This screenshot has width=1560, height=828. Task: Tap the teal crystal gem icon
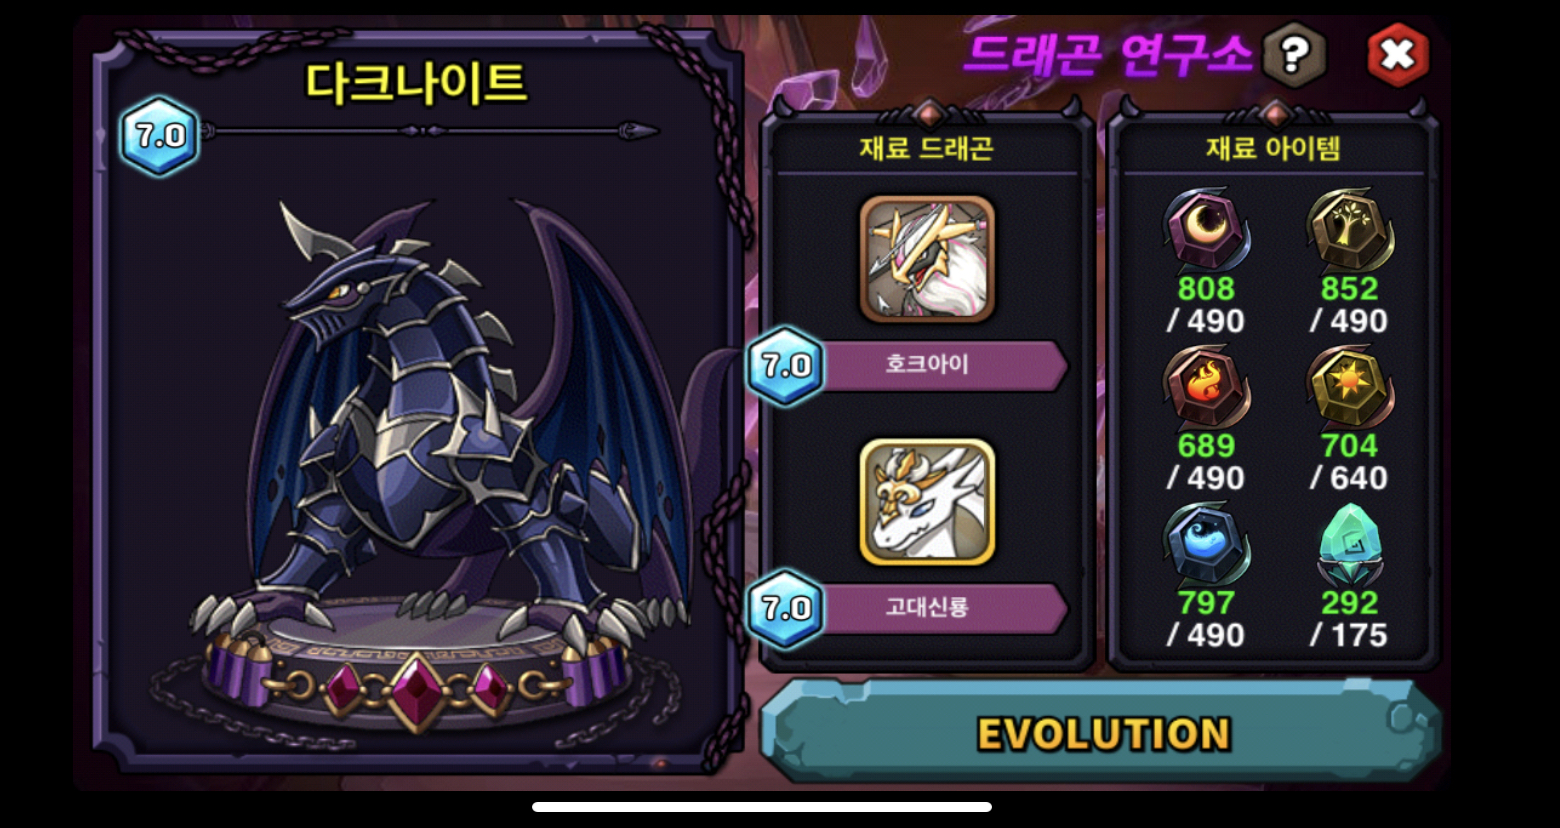coord(1350,544)
